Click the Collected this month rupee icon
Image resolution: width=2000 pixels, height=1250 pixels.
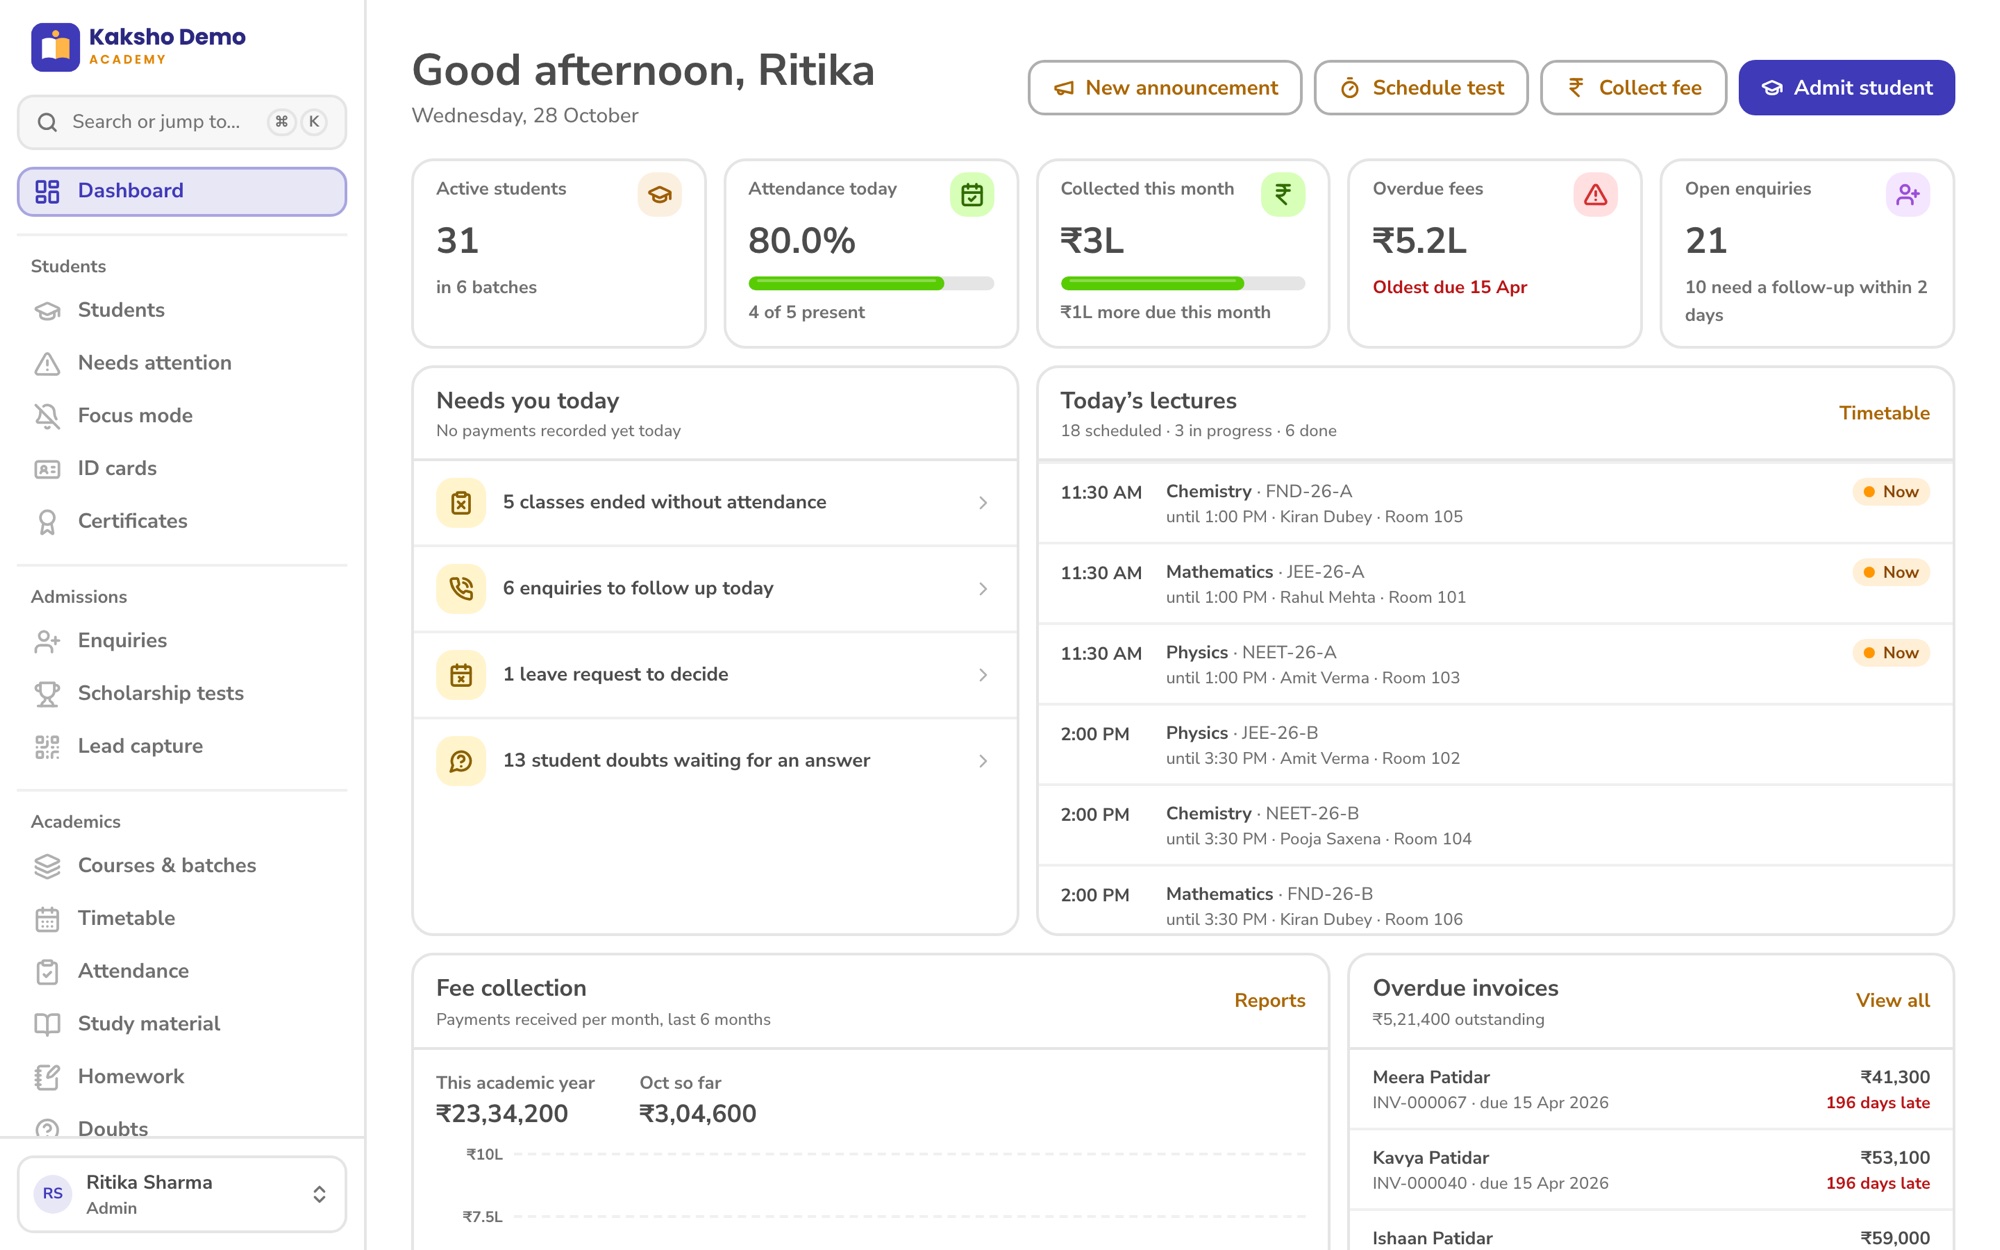tap(1283, 194)
